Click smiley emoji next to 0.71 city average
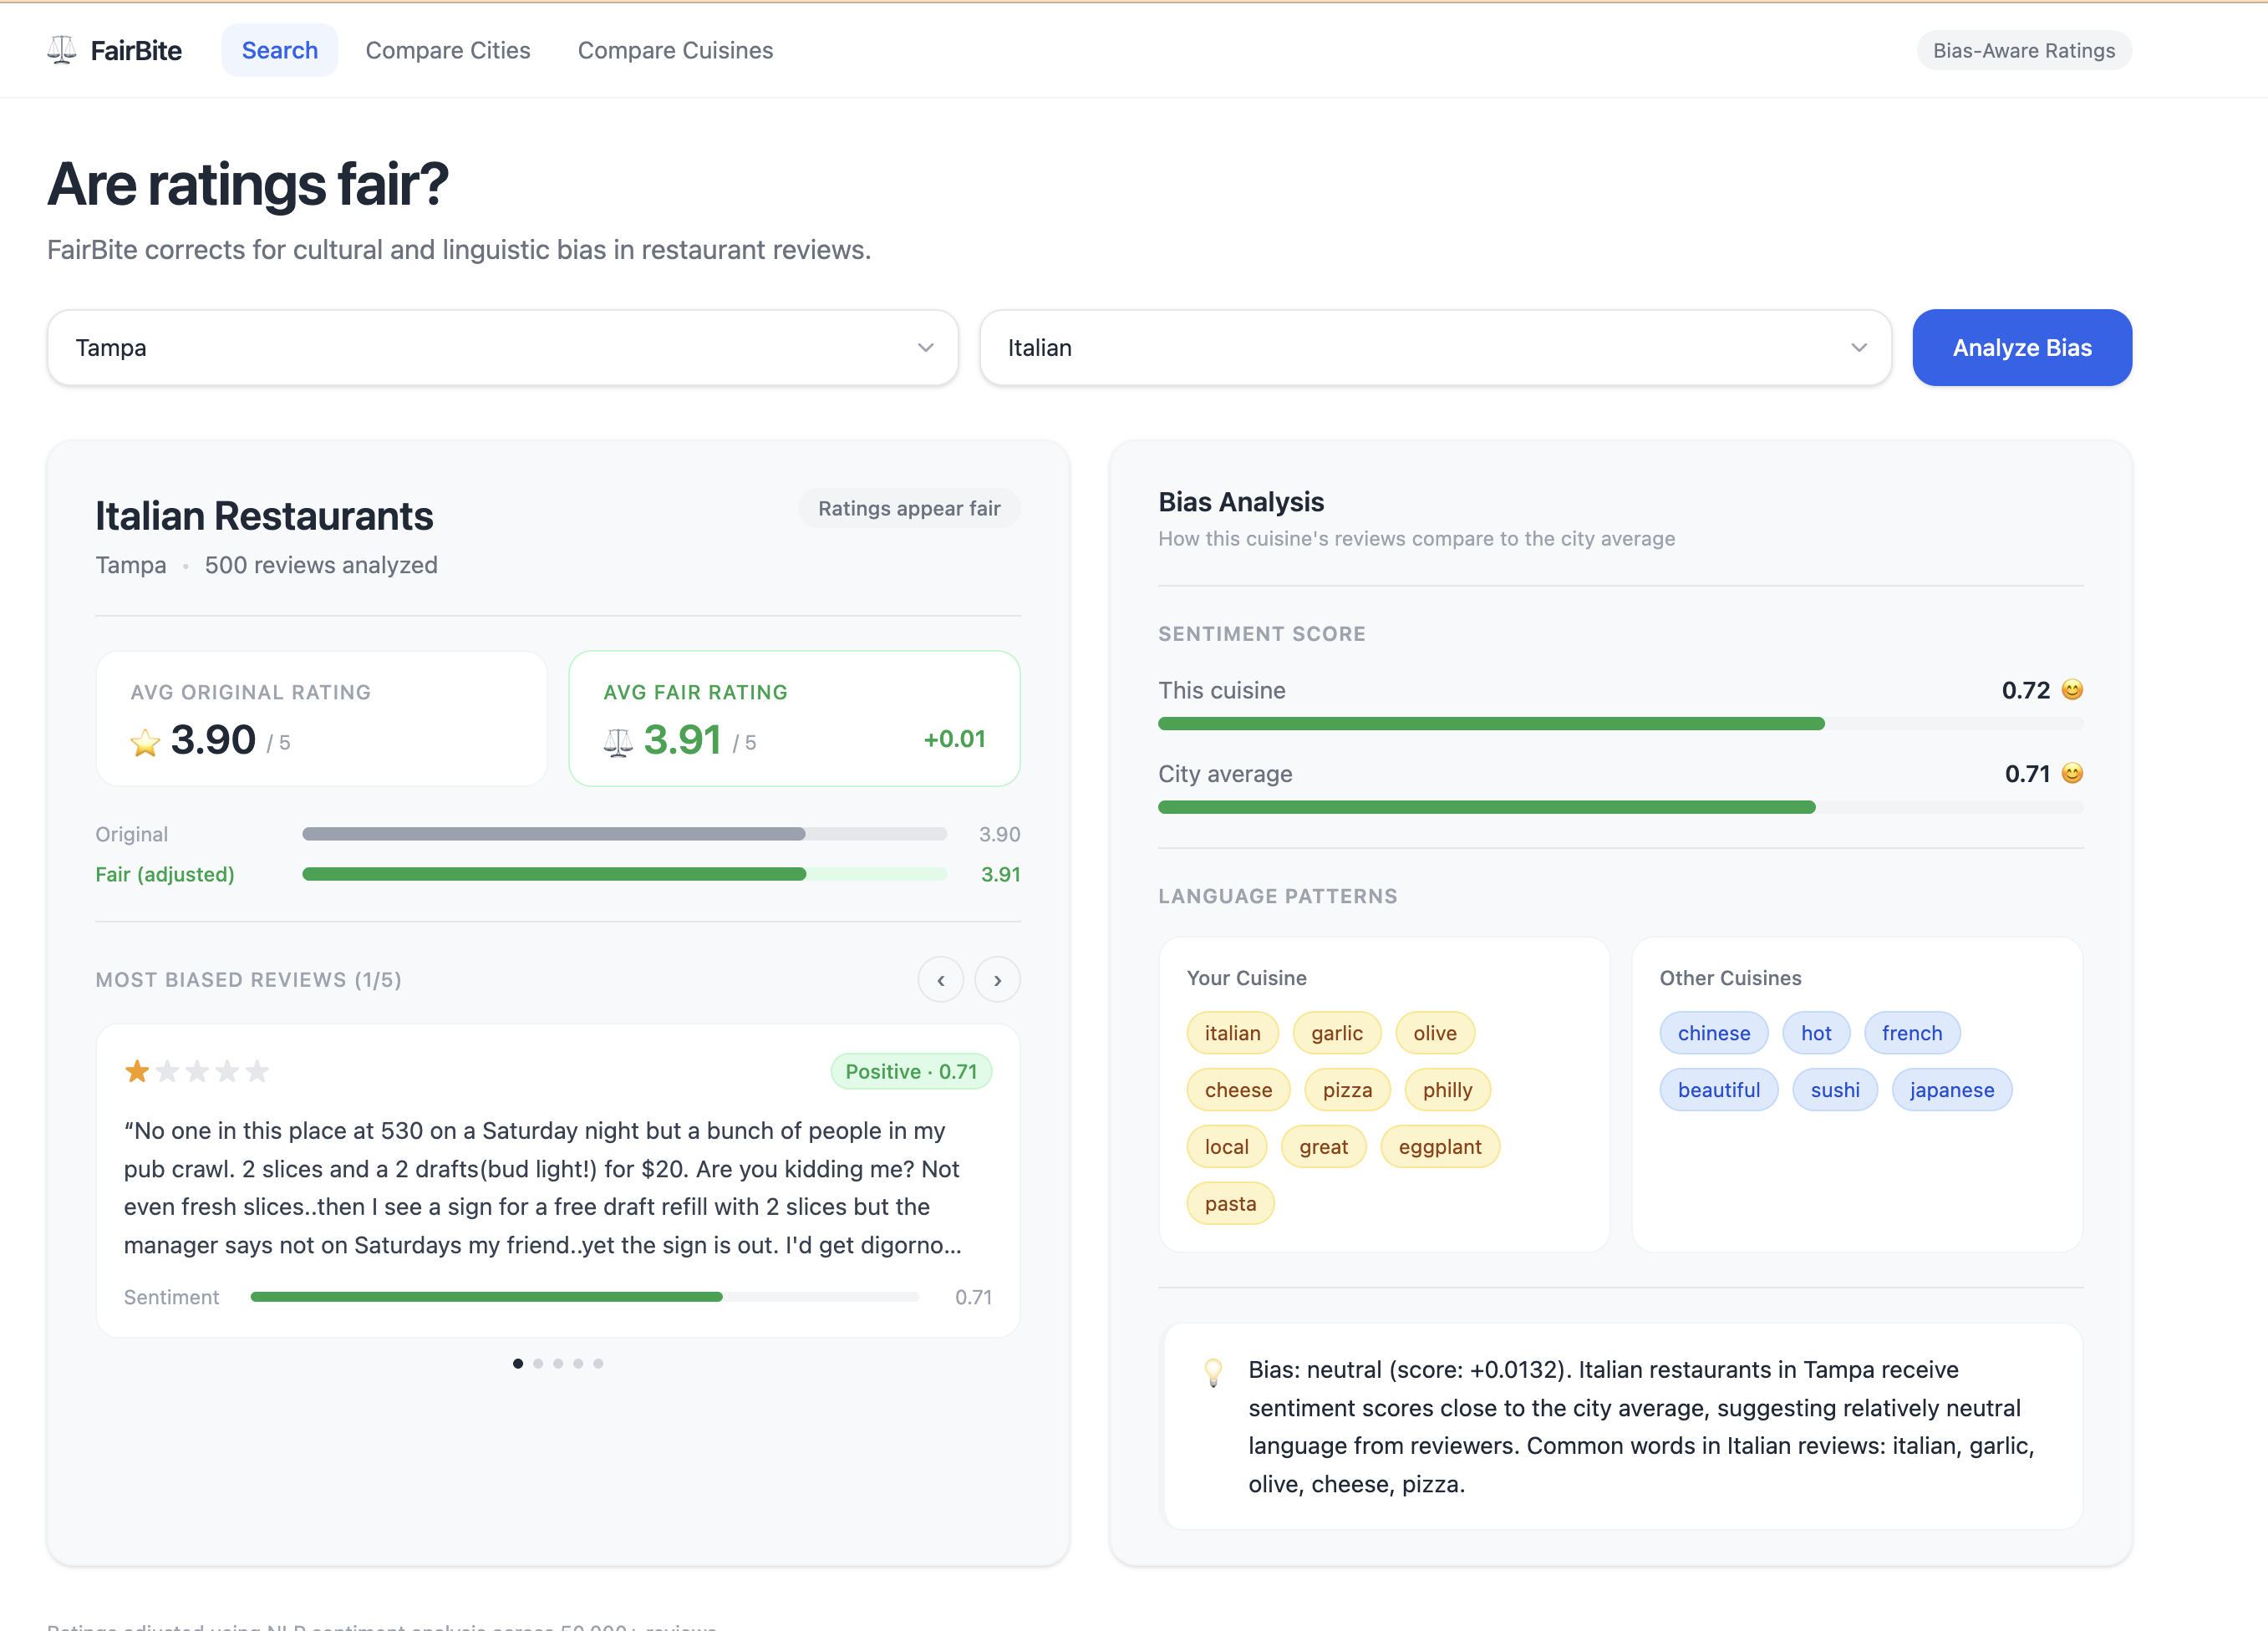 point(2072,773)
